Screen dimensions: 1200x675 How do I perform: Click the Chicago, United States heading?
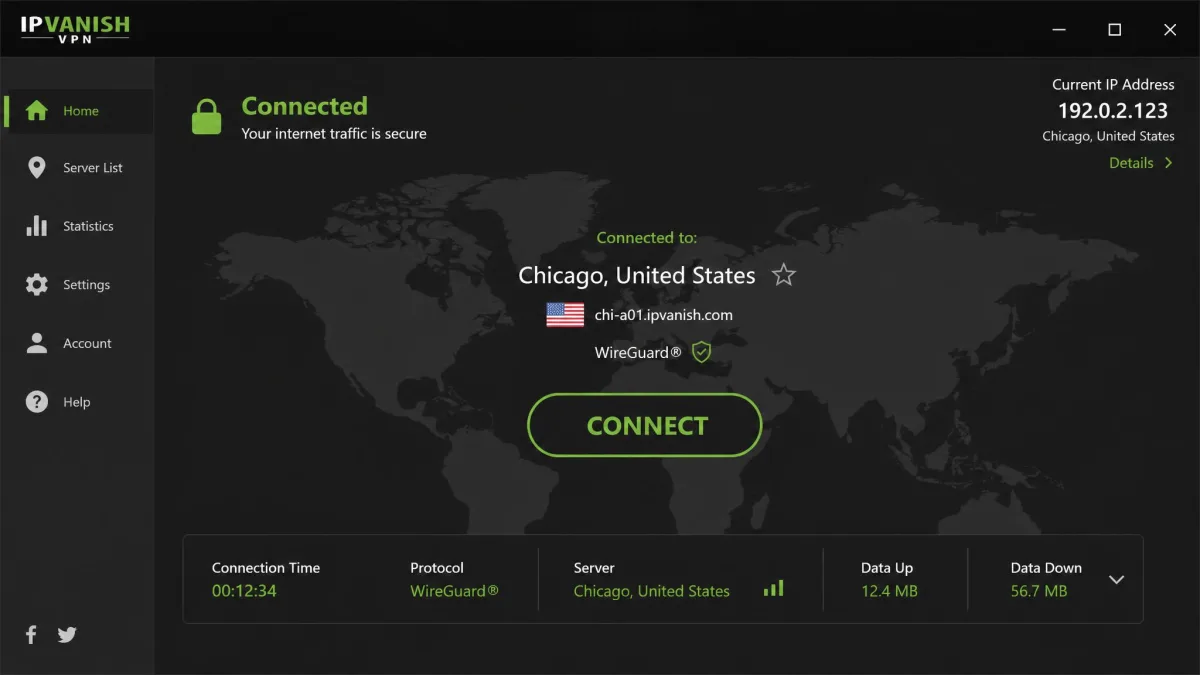point(637,275)
